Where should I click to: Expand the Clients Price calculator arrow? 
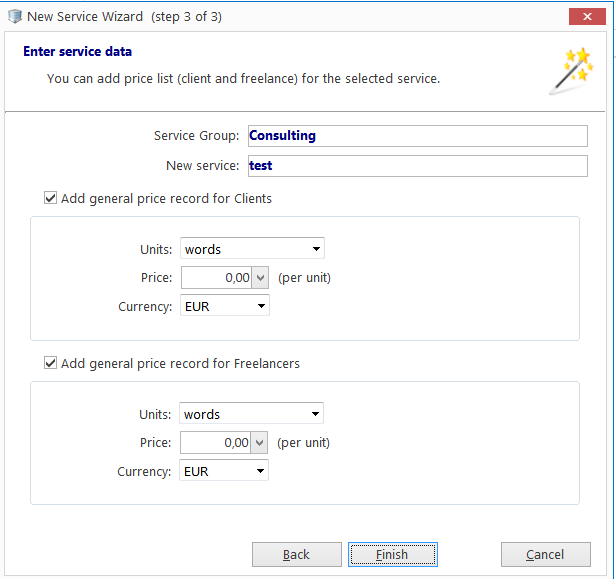(260, 278)
